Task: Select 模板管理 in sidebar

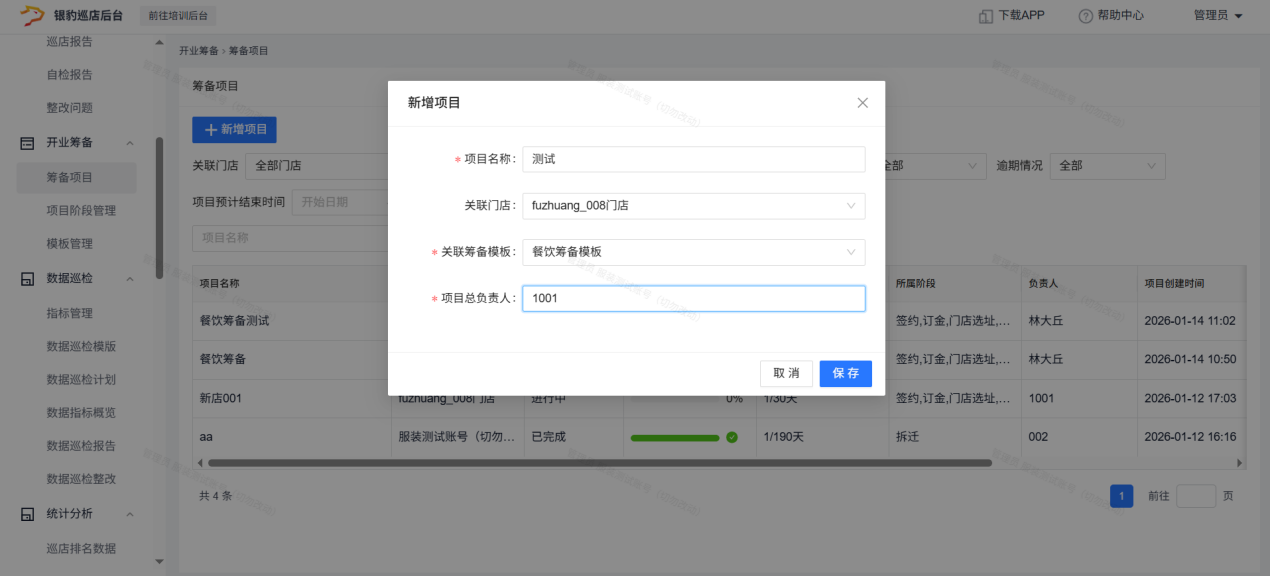Action: [69, 244]
